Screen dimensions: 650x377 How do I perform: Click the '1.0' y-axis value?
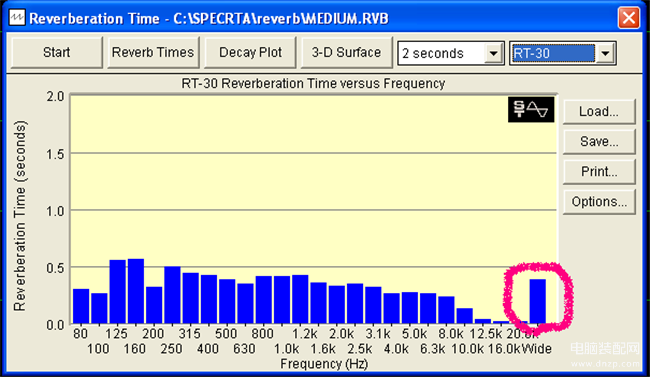click(x=55, y=211)
